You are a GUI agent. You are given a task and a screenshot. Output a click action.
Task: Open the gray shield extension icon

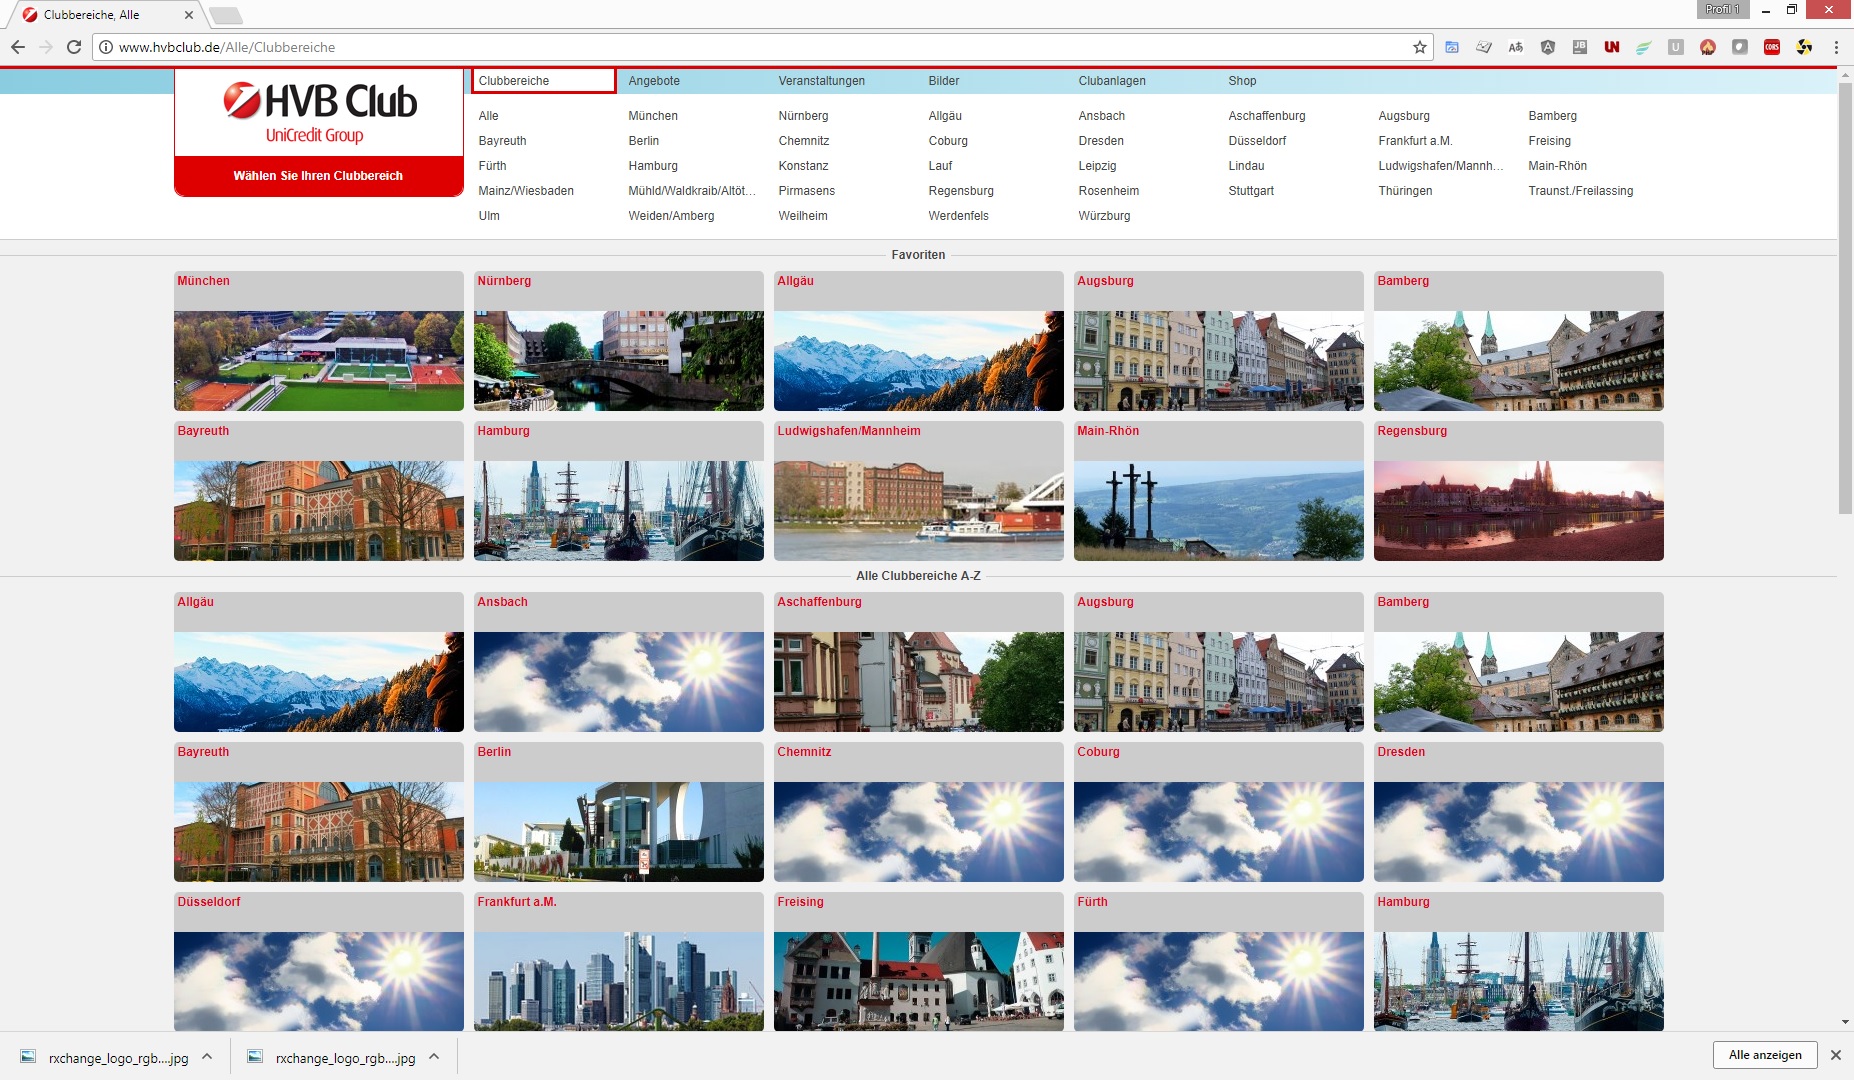[x=1740, y=47]
